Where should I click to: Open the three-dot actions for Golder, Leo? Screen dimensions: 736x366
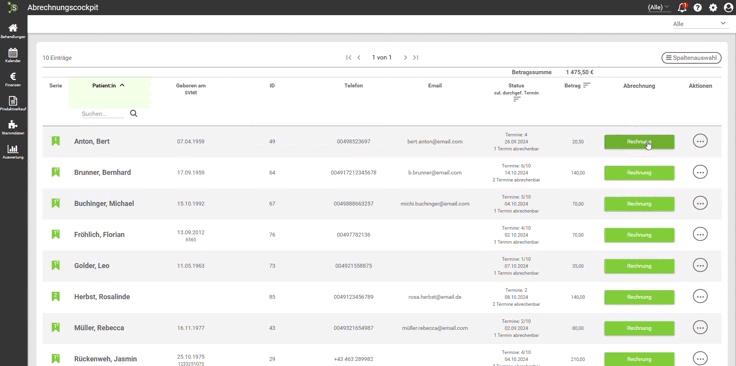[x=700, y=266]
